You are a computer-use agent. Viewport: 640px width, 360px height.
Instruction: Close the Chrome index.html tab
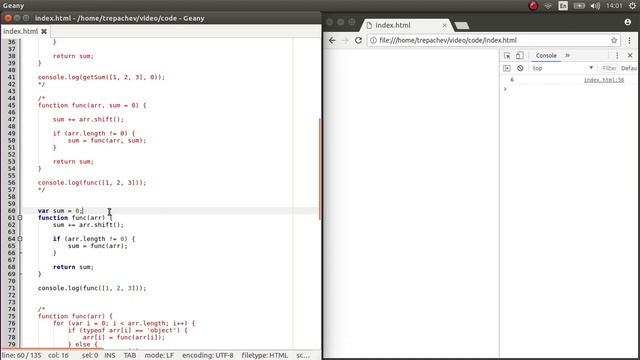click(x=444, y=25)
